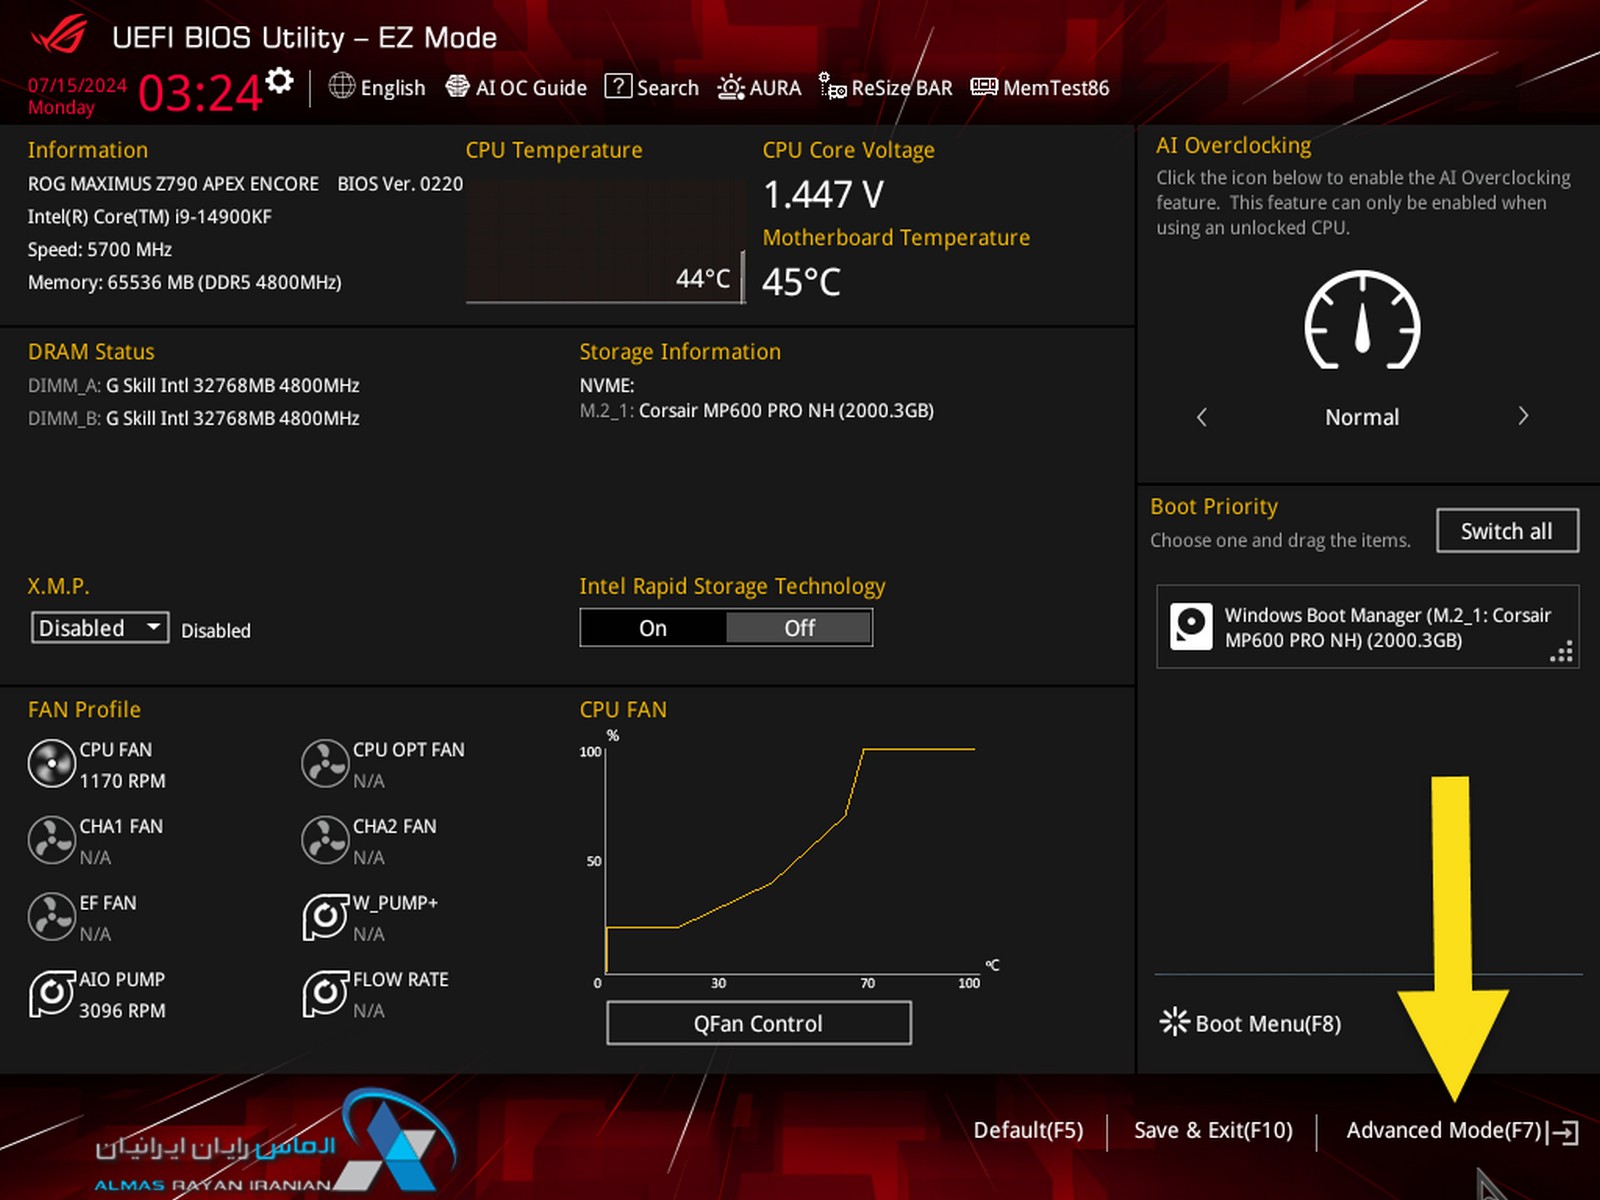Click the CPU FAN icon
Screen dimensions: 1600x1200
coord(51,764)
